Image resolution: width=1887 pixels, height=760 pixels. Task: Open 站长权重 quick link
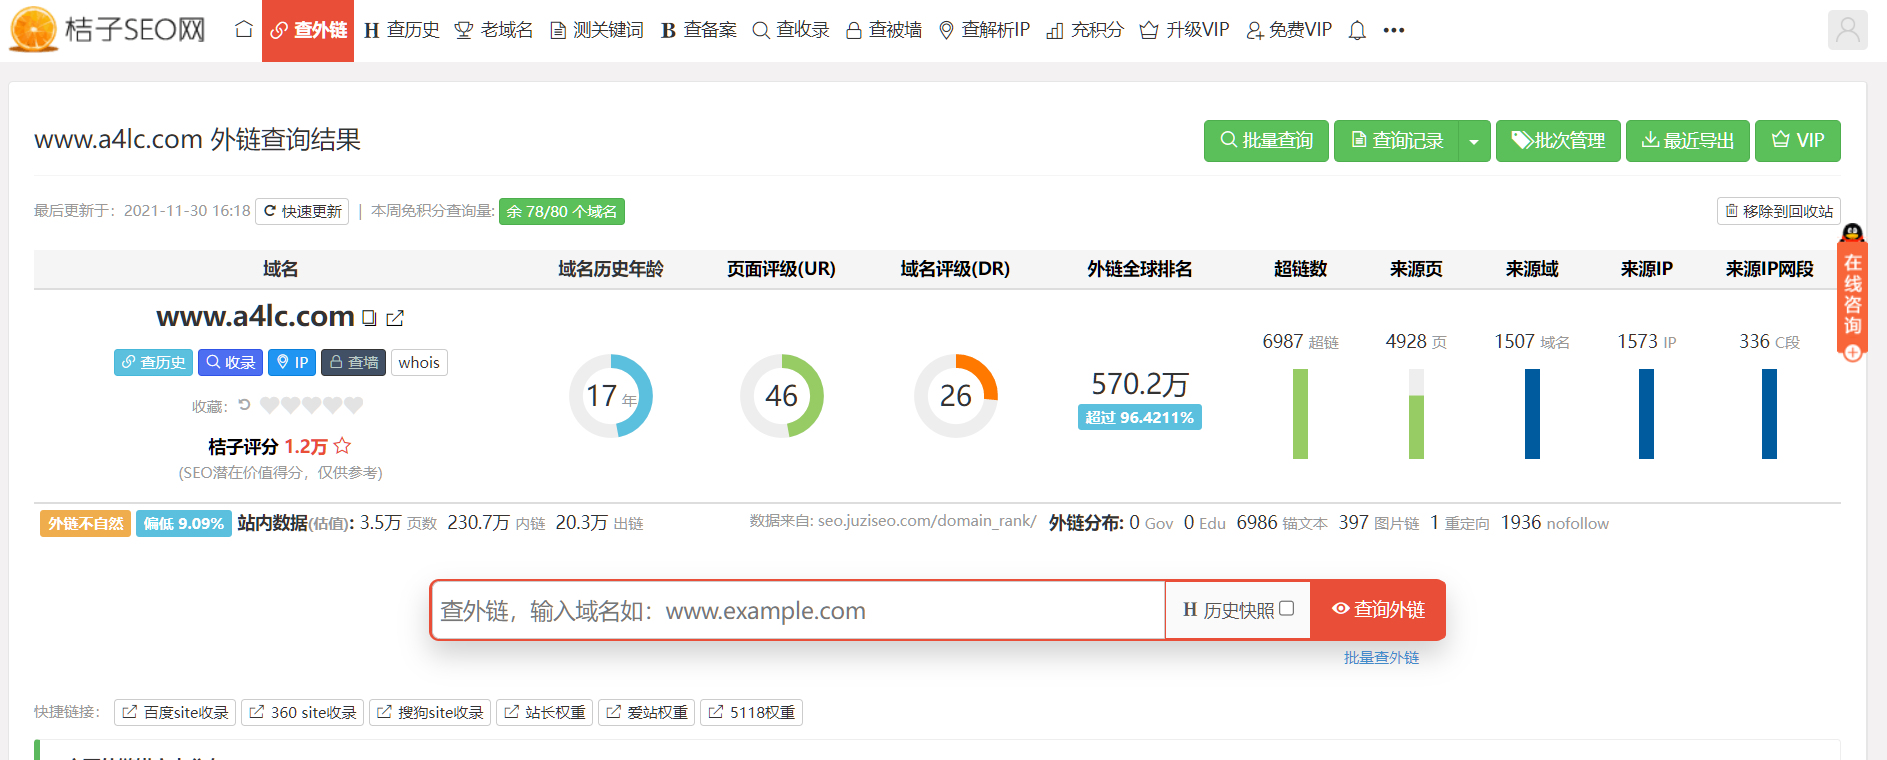[545, 712]
